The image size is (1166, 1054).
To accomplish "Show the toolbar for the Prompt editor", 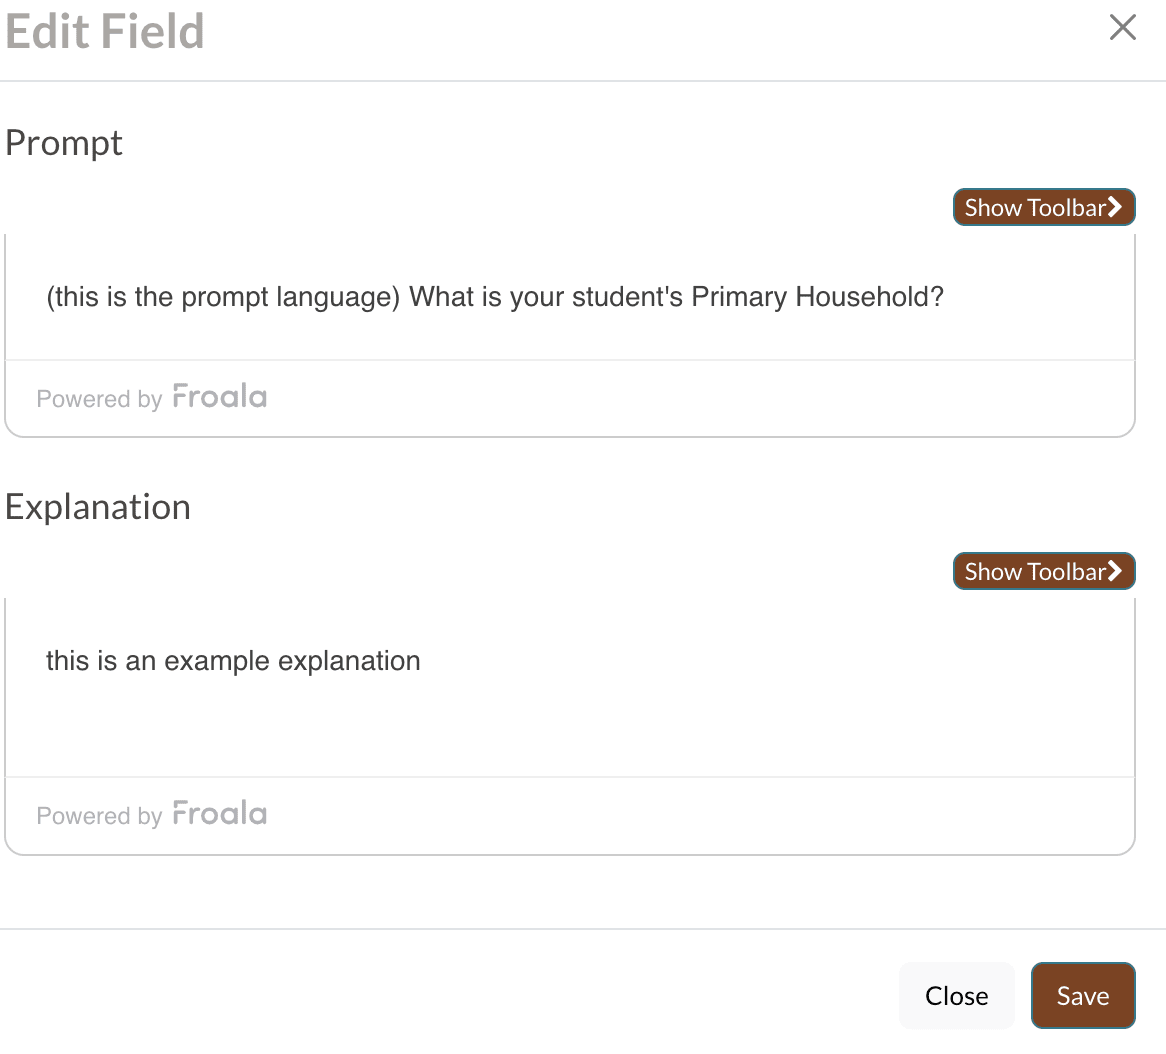I will point(1034,207).
